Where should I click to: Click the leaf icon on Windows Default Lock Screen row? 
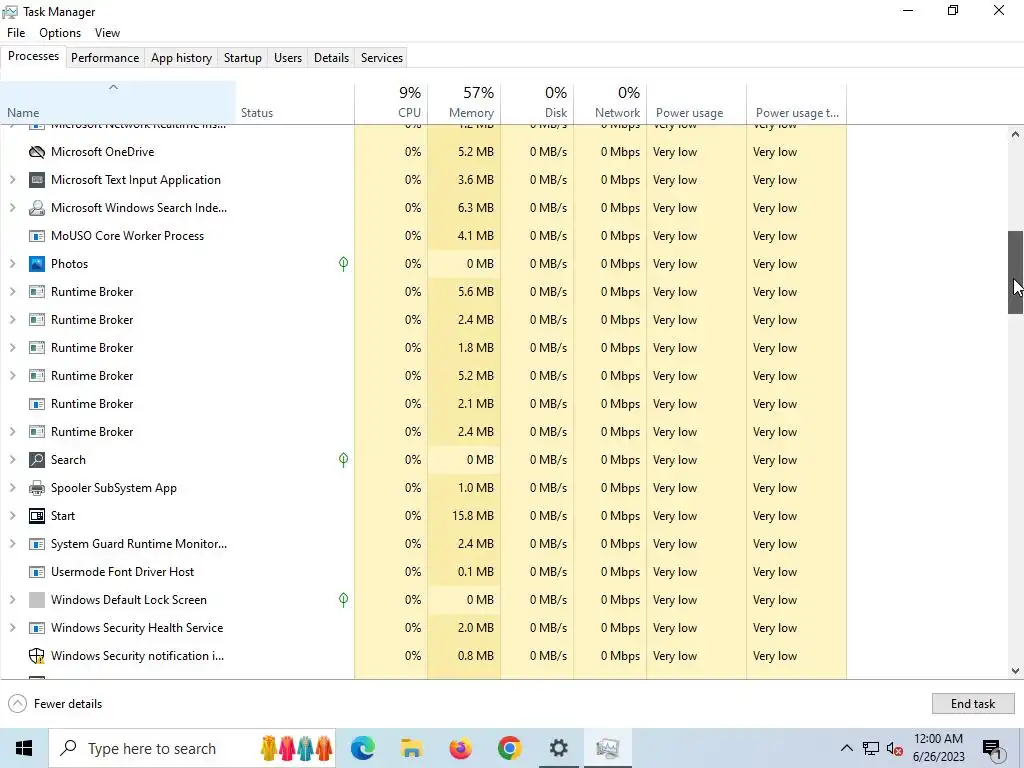tap(344, 600)
